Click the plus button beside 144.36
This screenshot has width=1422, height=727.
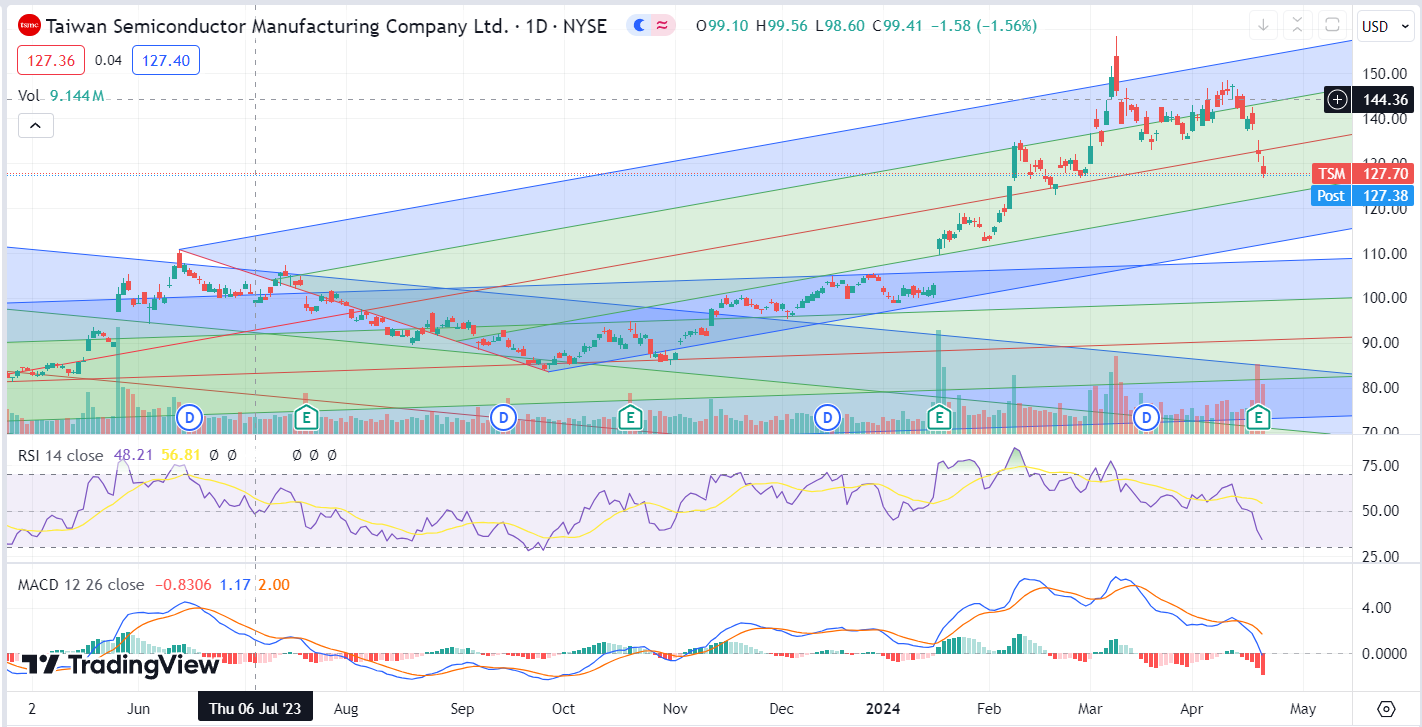1338,99
